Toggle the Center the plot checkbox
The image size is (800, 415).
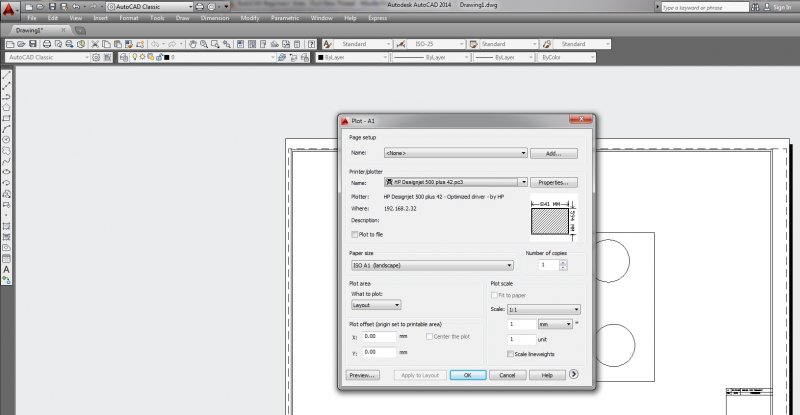click(x=429, y=336)
